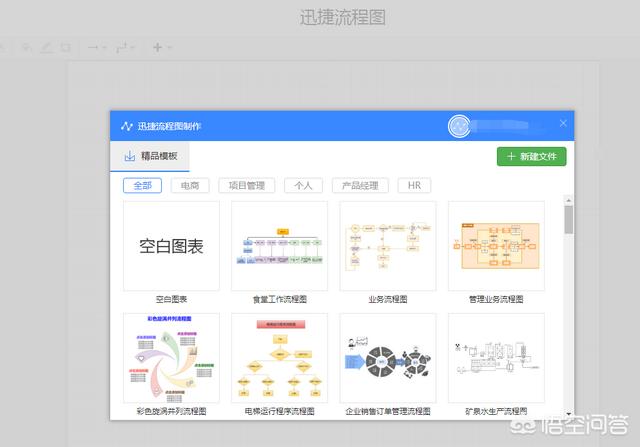Viewport: 640px width, 447px height.
Task: Click the 迅捷流程图制作 logo icon
Action: point(127,126)
